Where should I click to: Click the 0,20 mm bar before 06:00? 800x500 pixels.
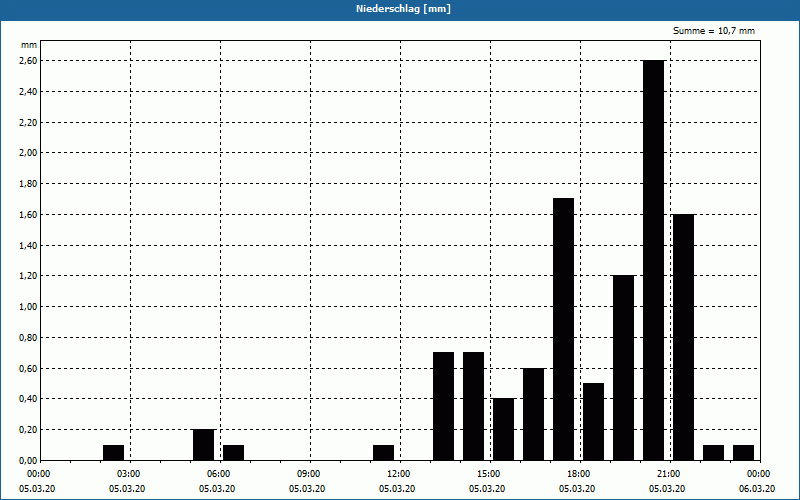(x=204, y=445)
